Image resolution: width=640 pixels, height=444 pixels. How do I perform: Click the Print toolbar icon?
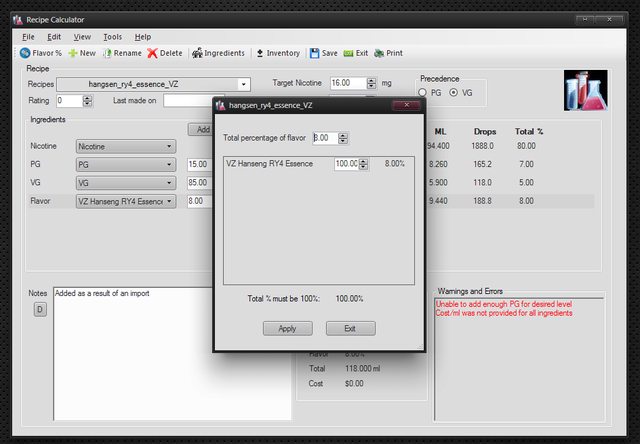(x=380, y=53)
